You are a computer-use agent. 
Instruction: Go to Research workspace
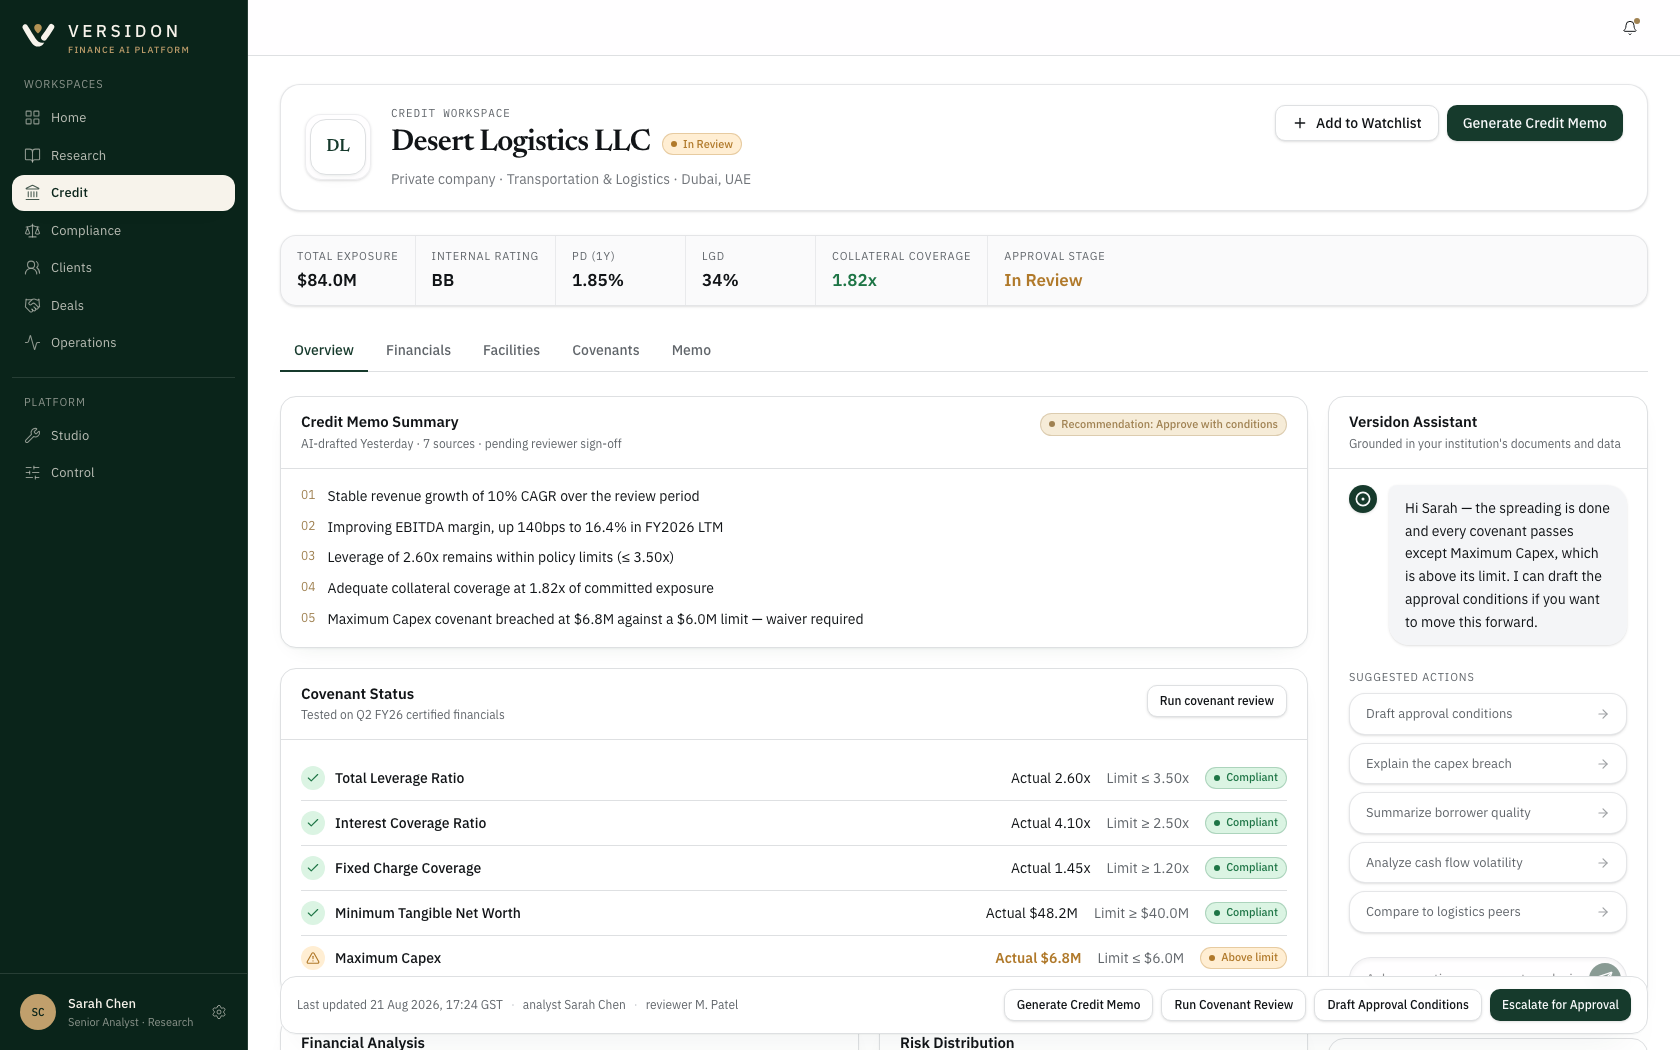[123, 155]
